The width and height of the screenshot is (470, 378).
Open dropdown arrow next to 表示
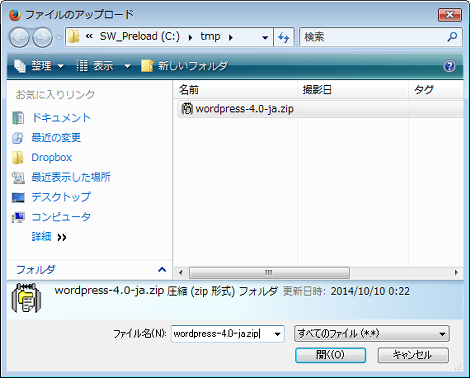127,66
